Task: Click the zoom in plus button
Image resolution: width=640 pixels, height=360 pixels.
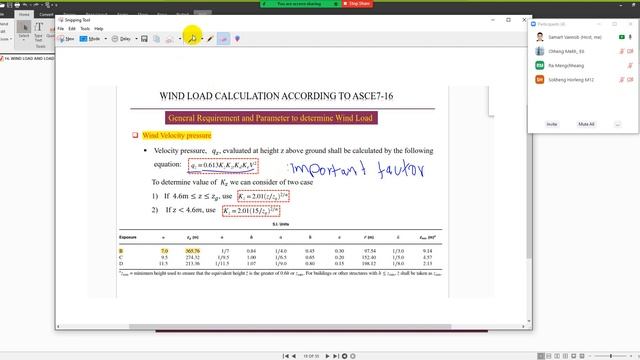Action: pyautogui.click(x=631, y=356)
